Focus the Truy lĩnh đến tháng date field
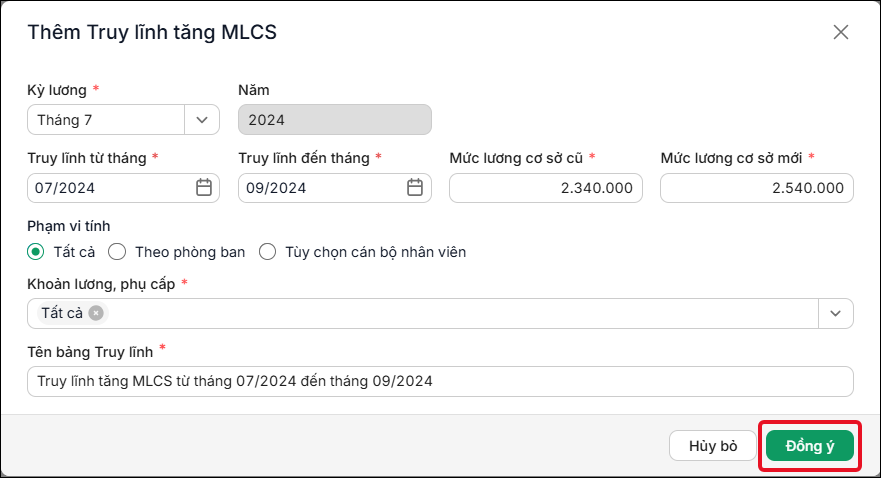The height and width of the screenshot is (478, 881). pyautogui.click(x=334, y=188)
